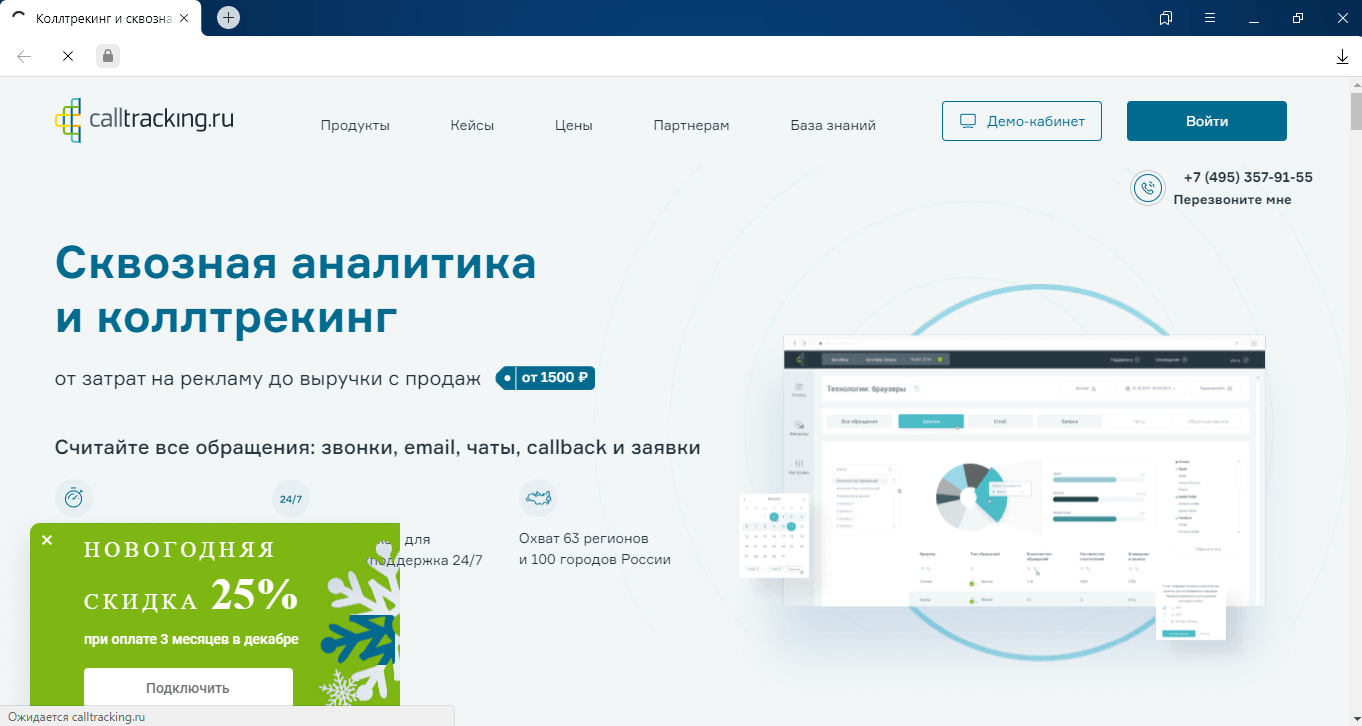Click the 24/7 support icon
Viewport: 1362px width, 726px height.
(290, 498)
